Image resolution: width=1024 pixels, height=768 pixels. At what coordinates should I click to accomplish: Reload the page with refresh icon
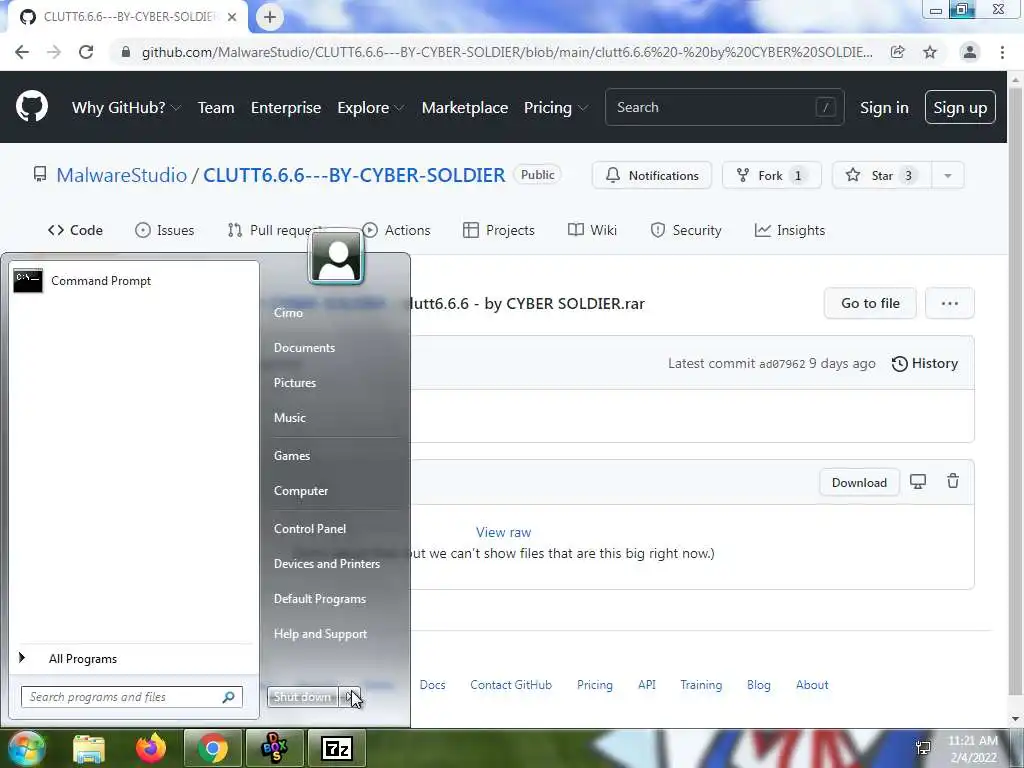click(x=86, y=52)
